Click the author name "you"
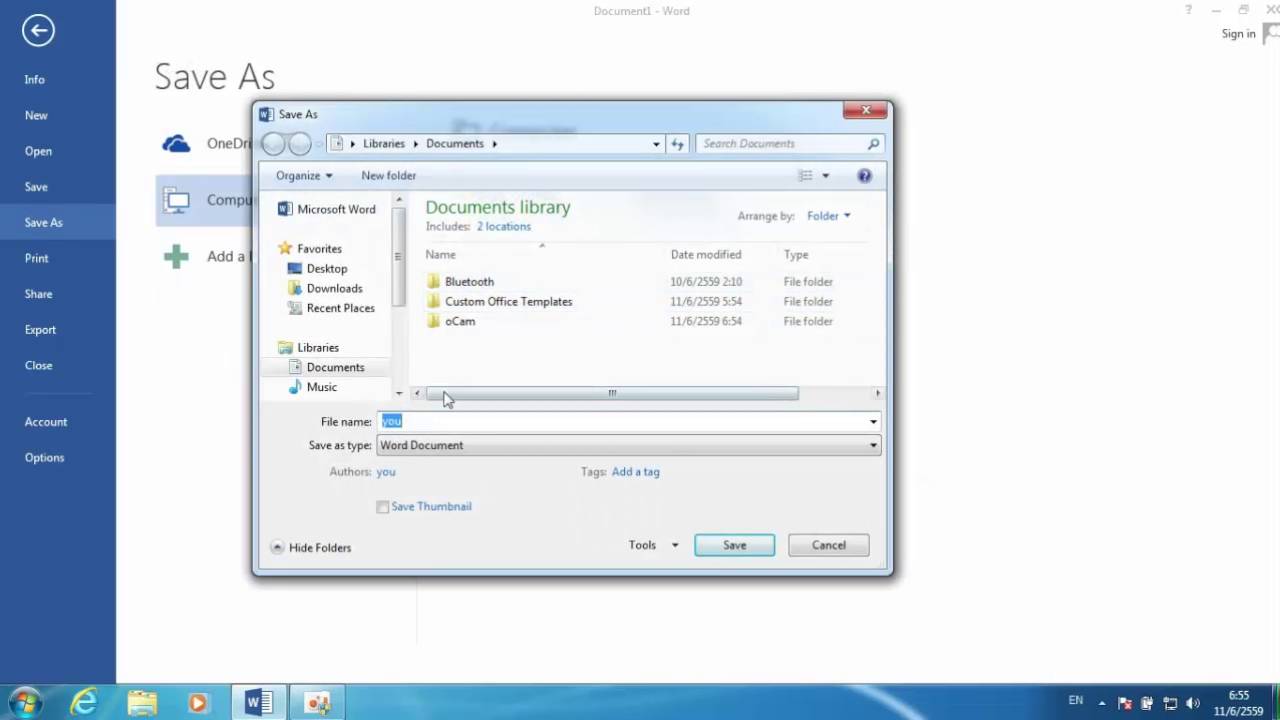Image resolution: width=1280 pixels, height=720 pixels. pos(386,472)
